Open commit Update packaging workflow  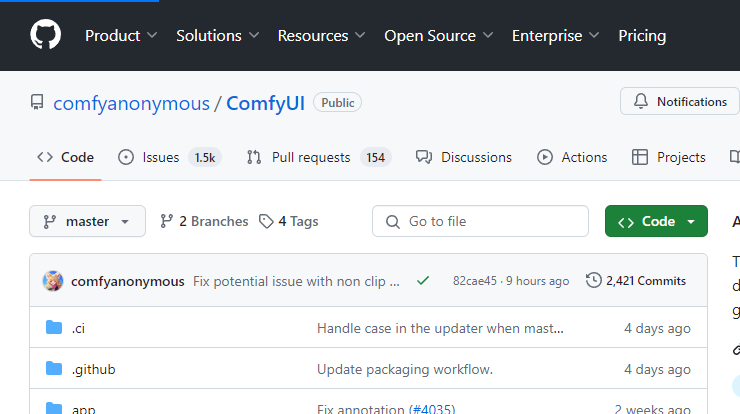tap(405, 369)
